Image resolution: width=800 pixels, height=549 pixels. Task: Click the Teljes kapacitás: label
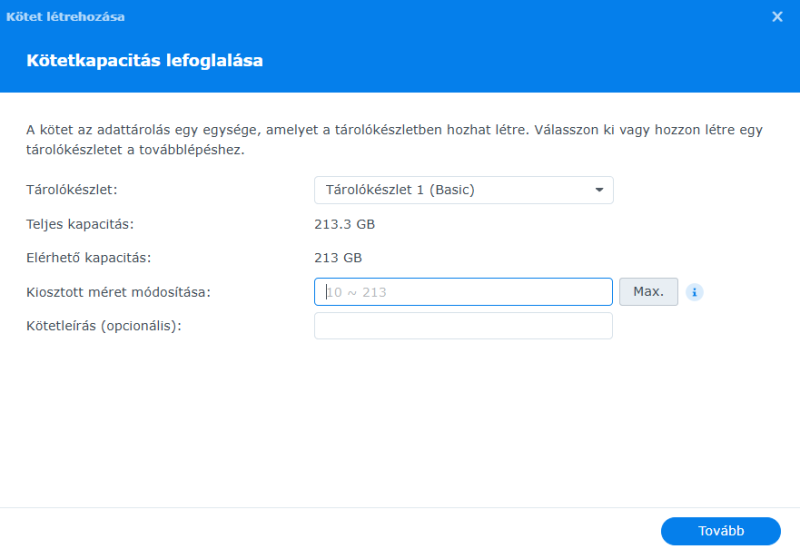[x=80, y=223]
